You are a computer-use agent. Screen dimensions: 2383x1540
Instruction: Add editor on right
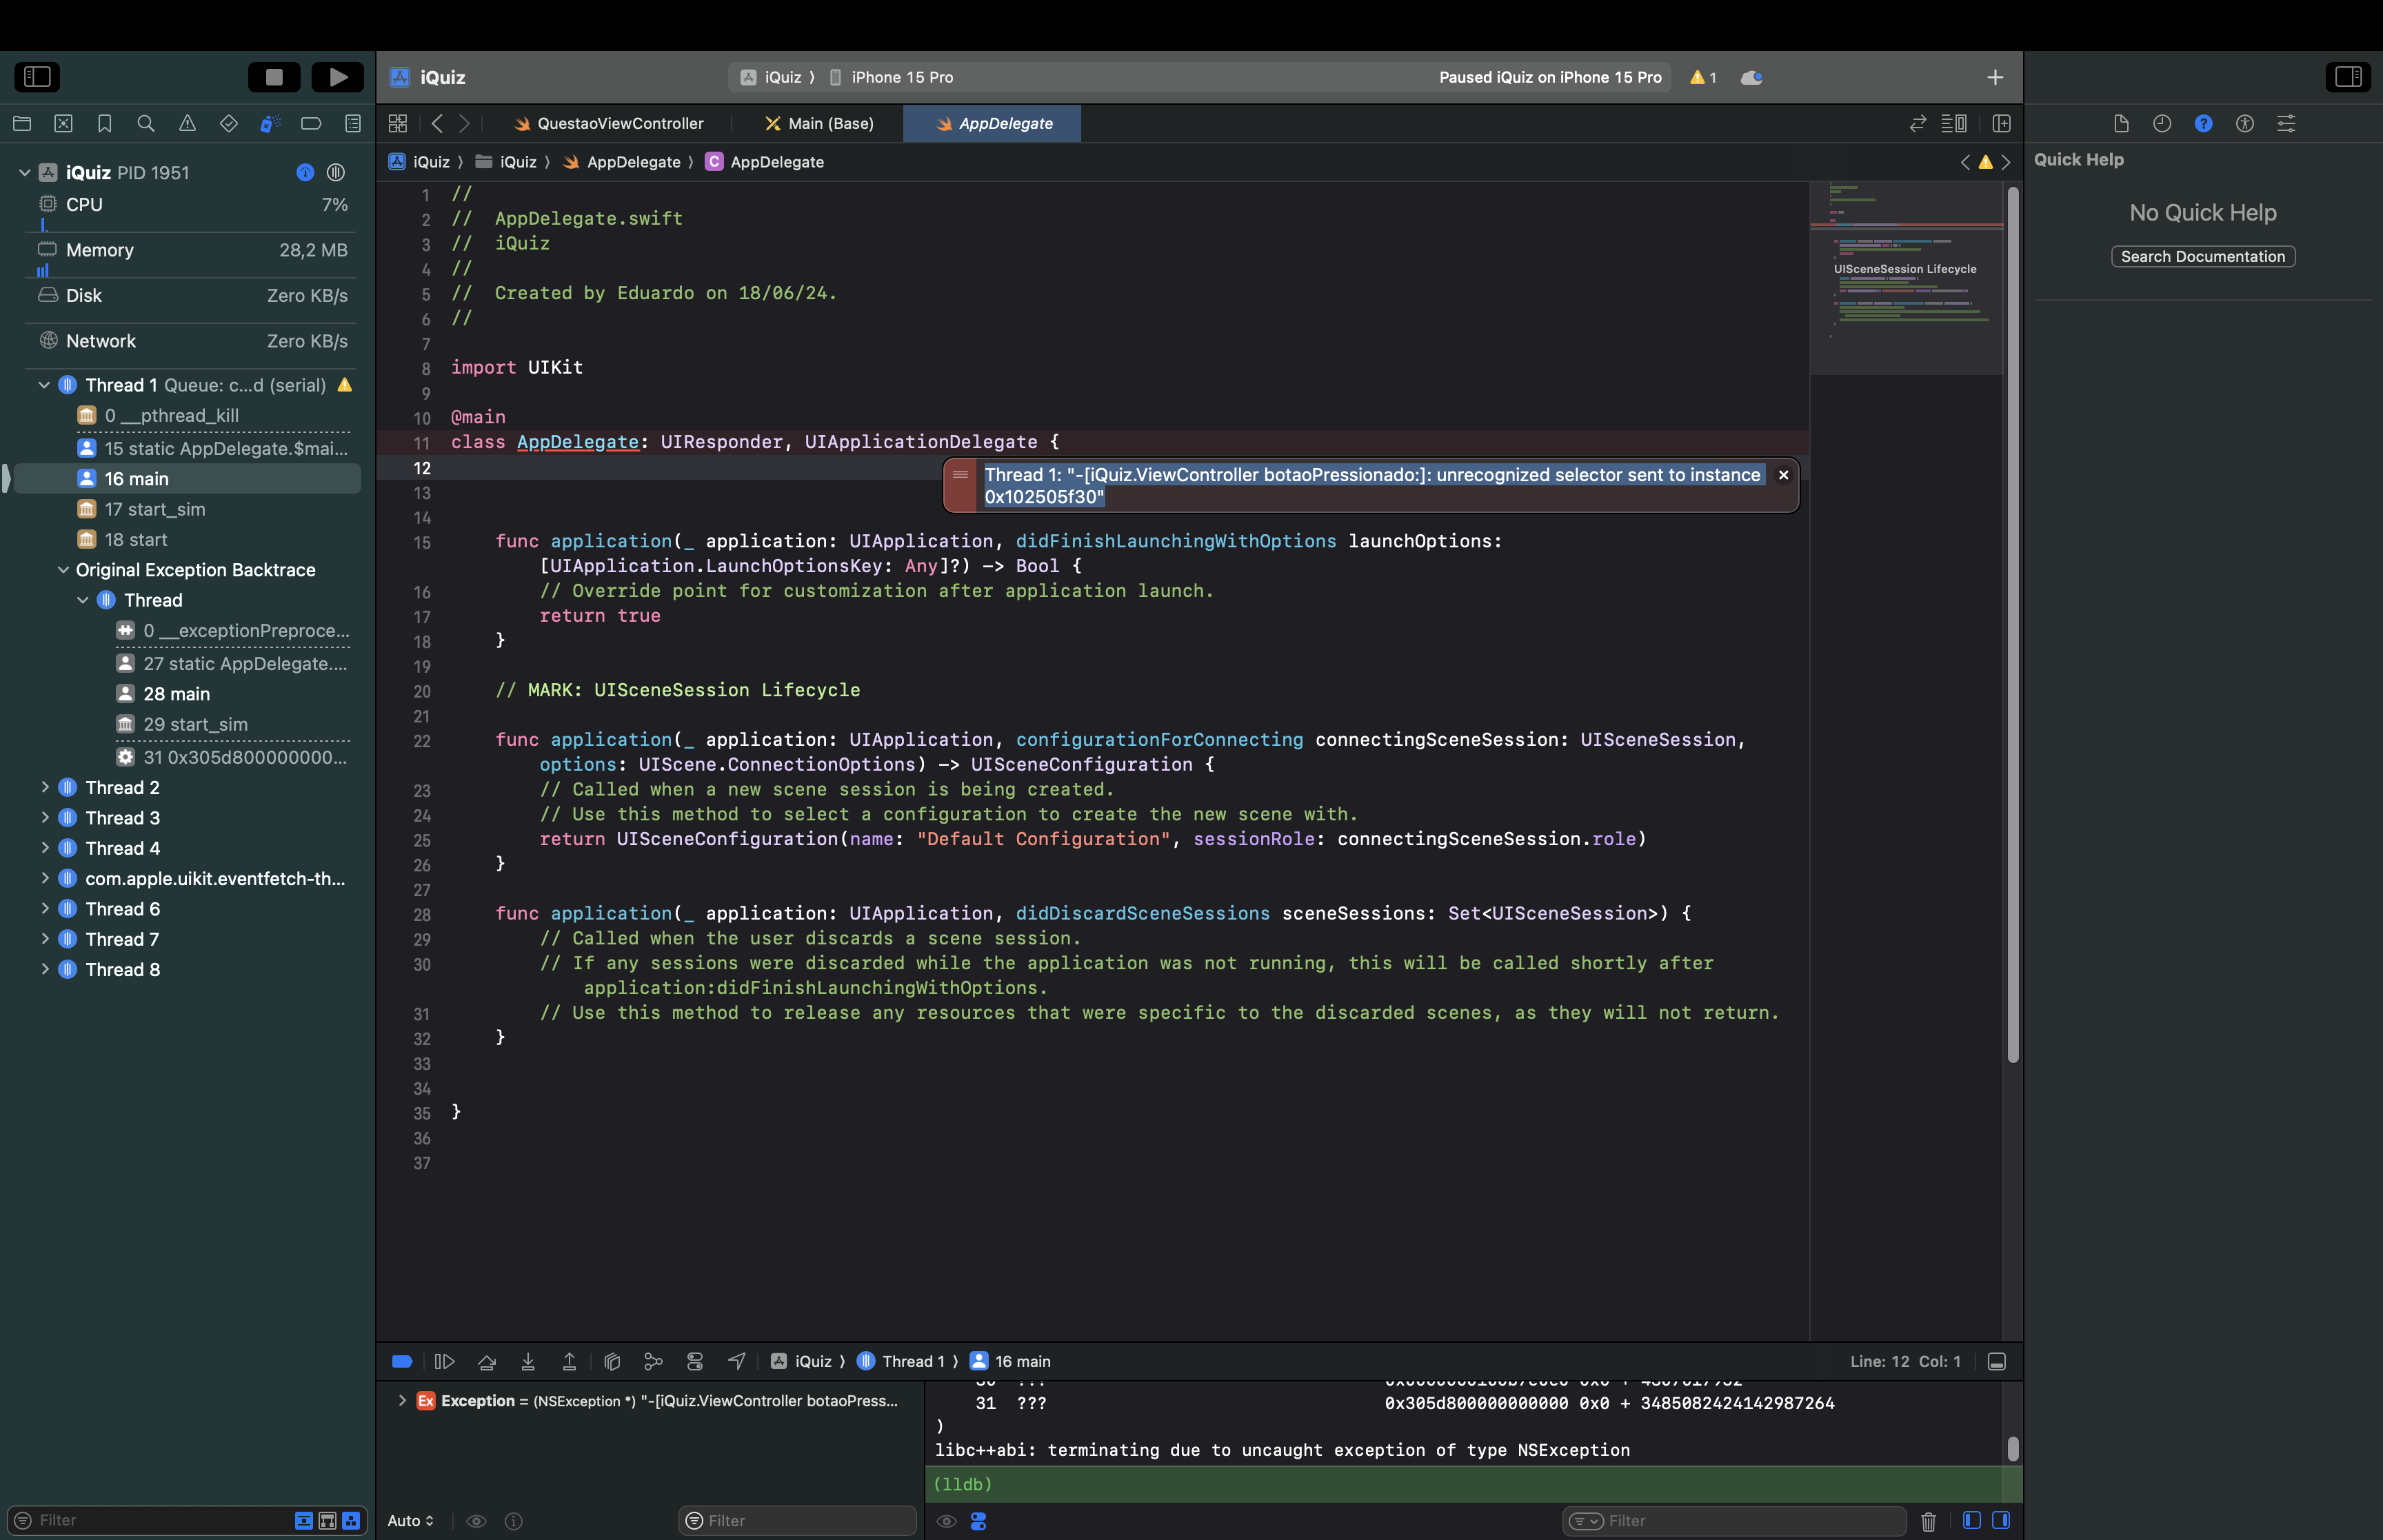click(2001, 123)
